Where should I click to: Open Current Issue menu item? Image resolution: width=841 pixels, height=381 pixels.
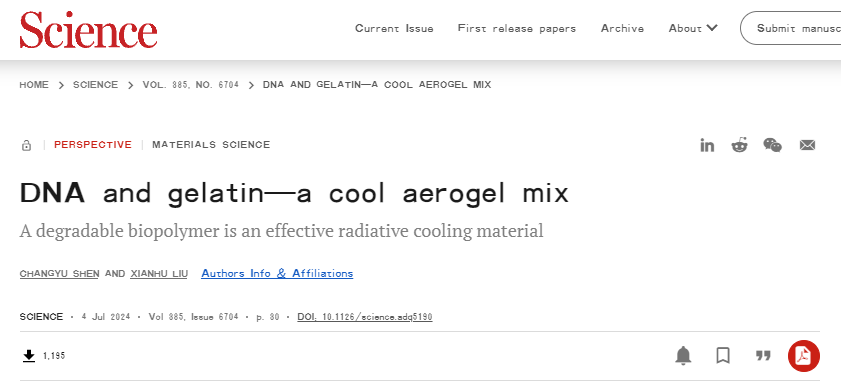coord(394,28)
